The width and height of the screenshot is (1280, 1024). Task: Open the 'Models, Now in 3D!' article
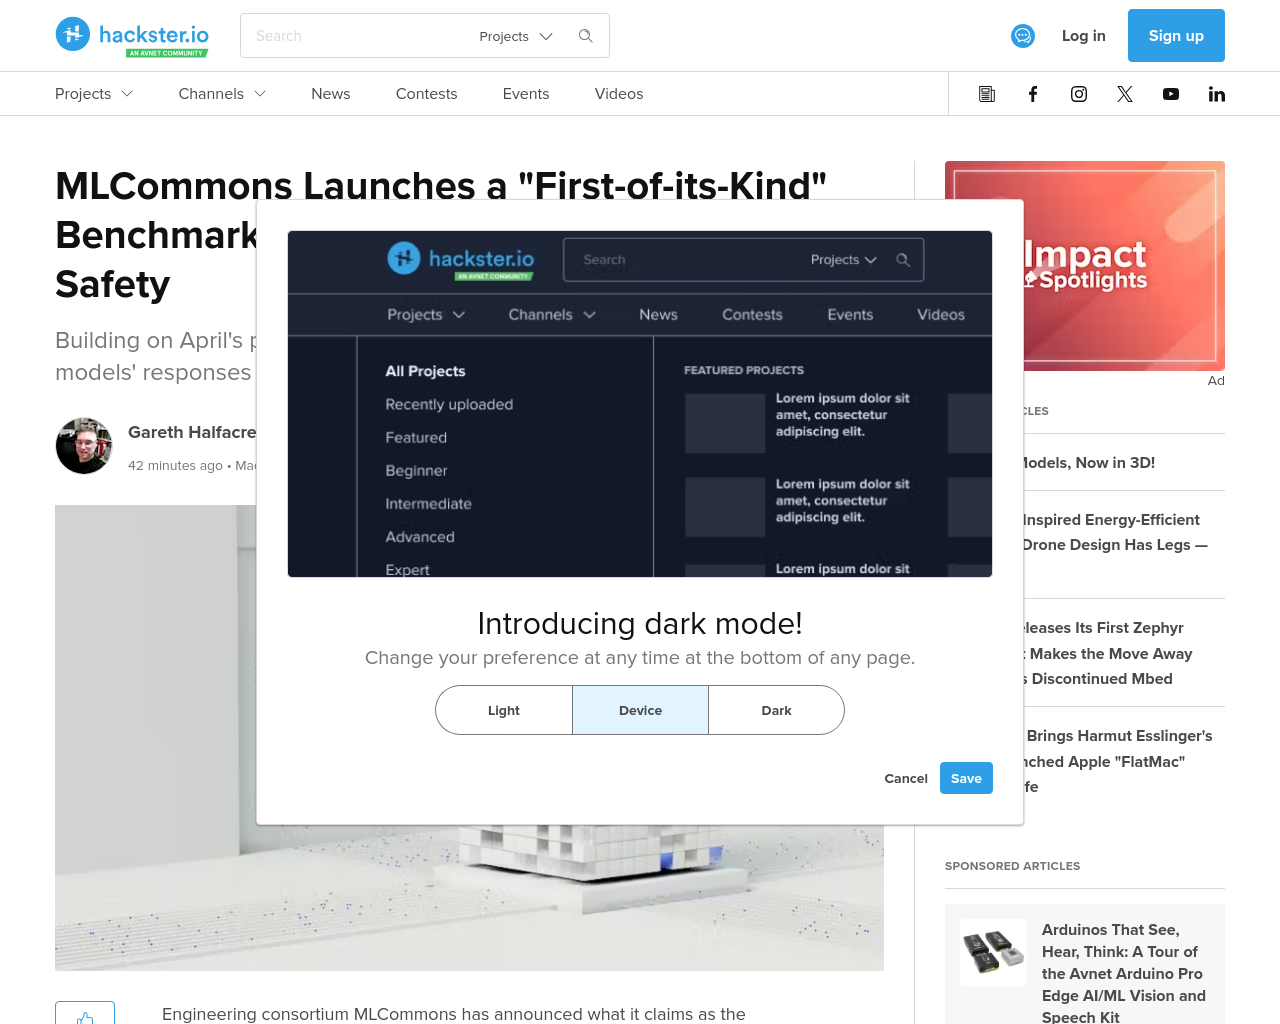(1089, 463)
